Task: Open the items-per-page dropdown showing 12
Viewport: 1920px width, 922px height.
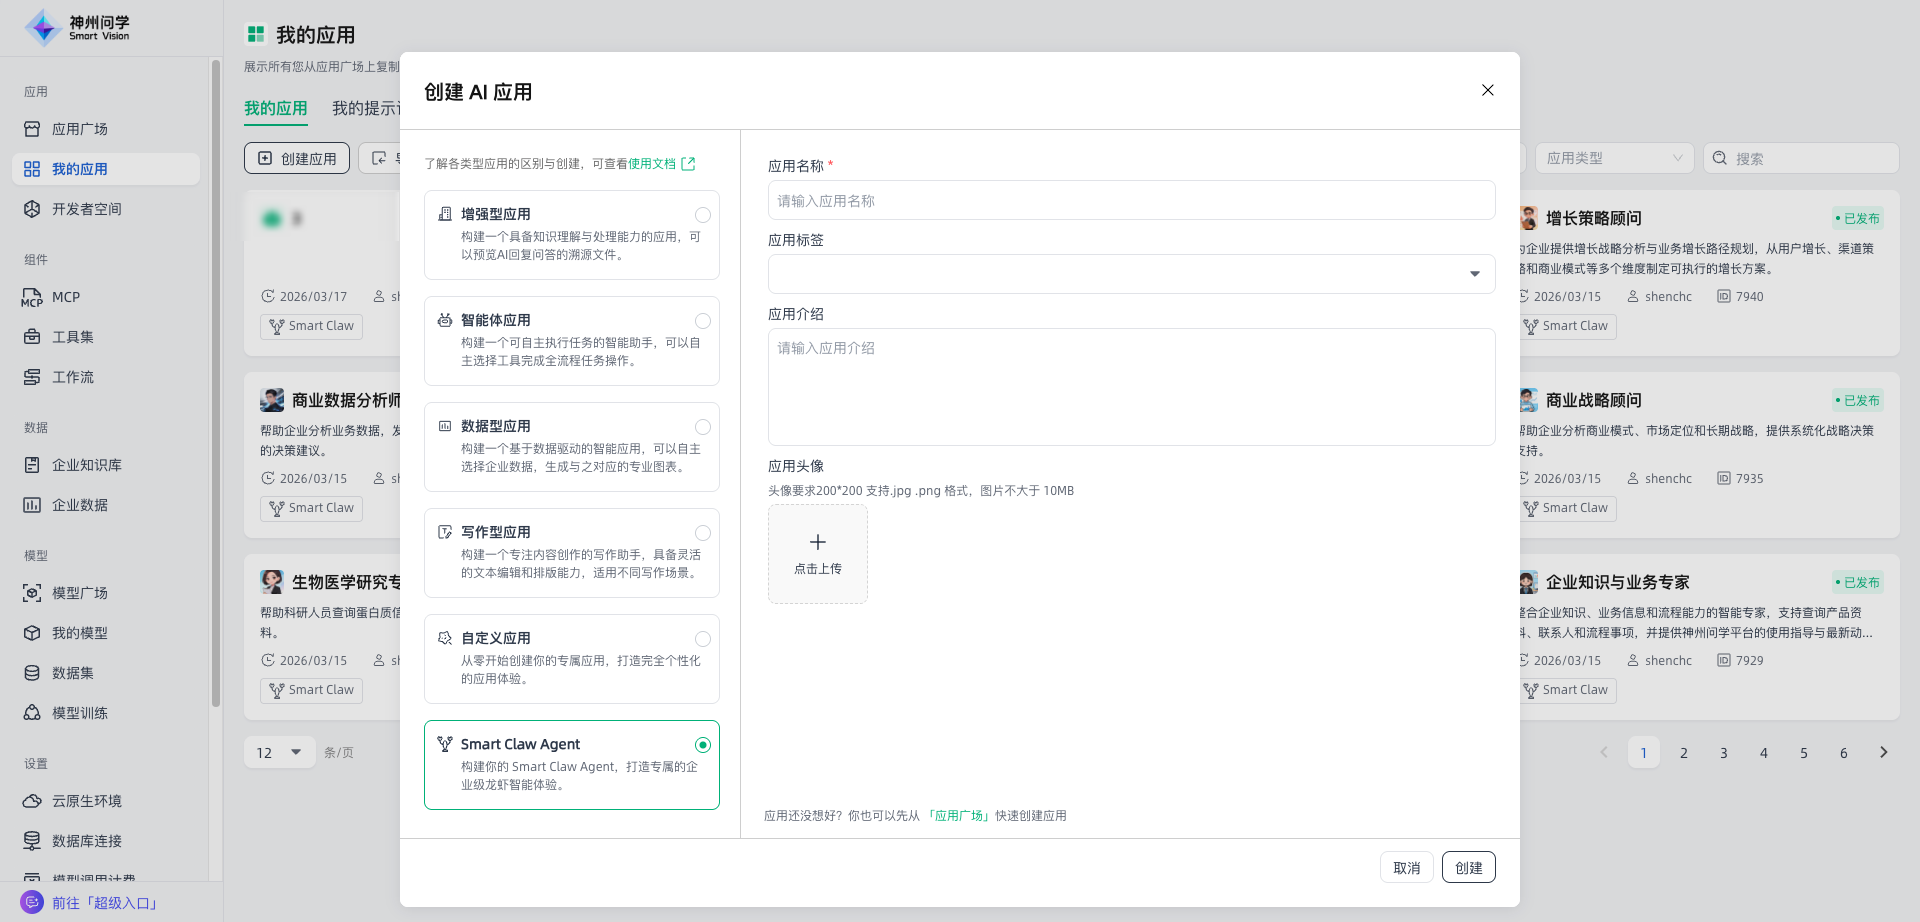Action: 279,752
